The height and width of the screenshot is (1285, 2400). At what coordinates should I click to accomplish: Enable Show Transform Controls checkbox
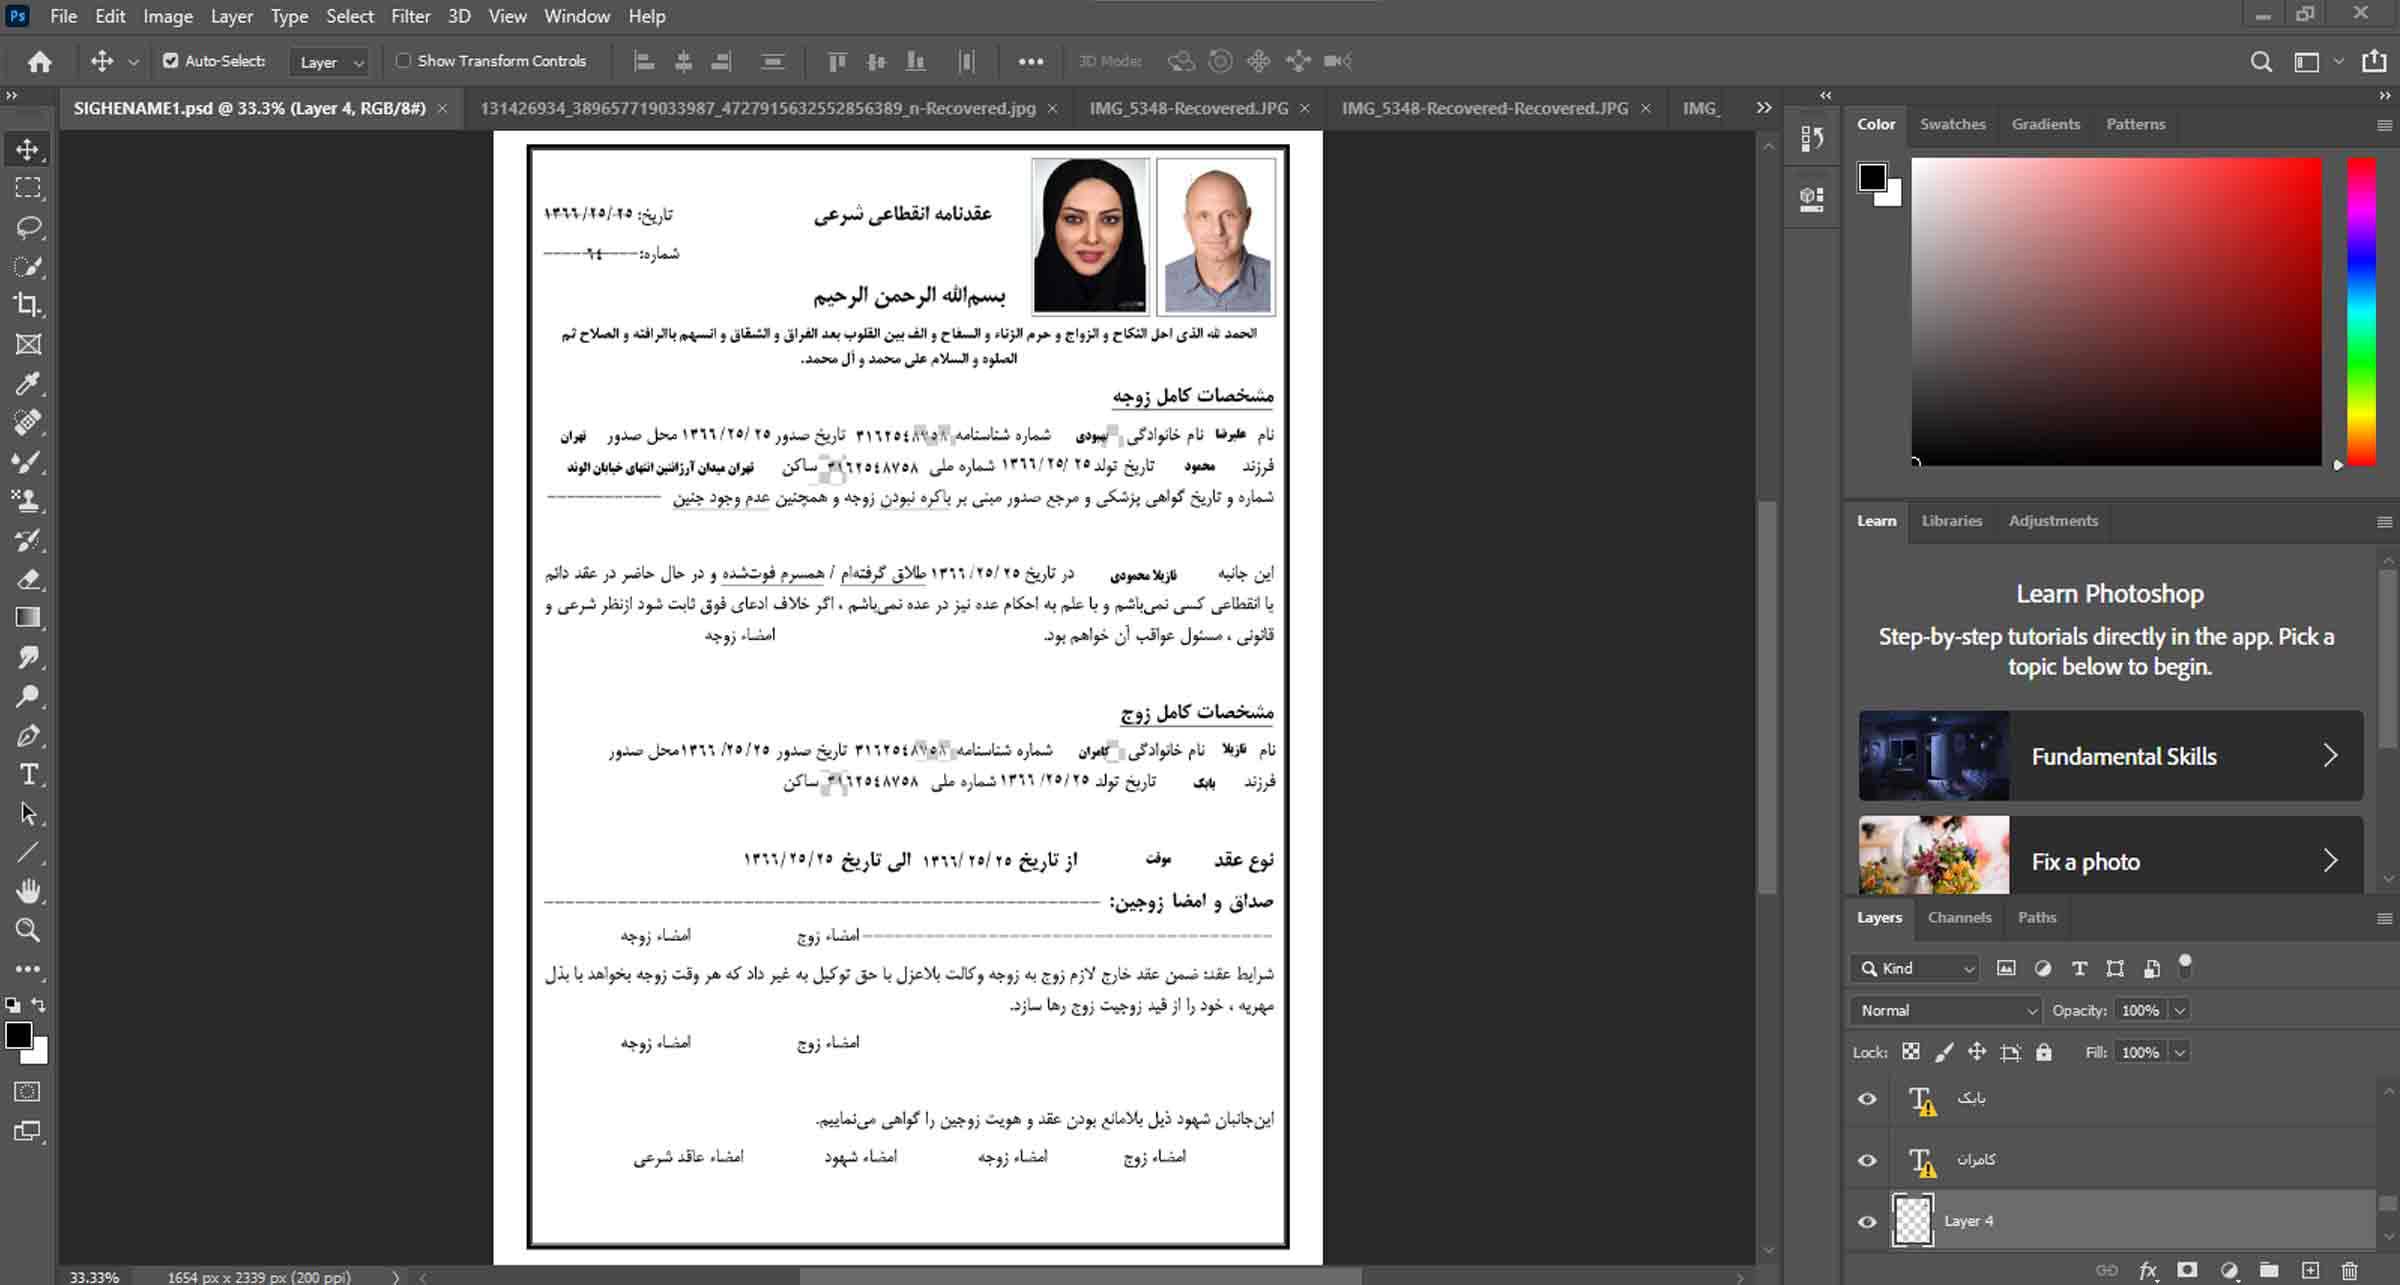click(x=404, y=61)
